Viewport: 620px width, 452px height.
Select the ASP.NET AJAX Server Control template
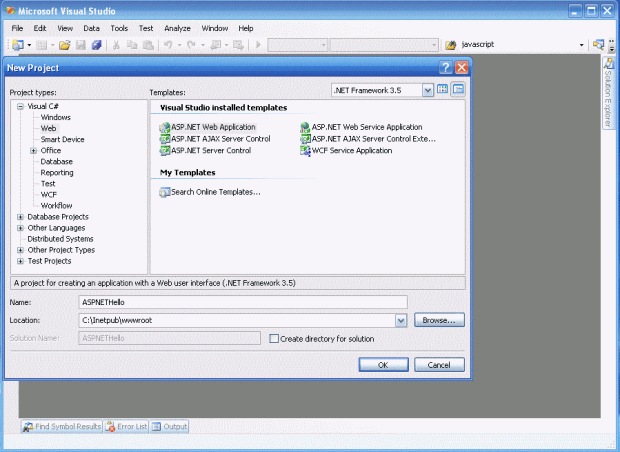[x=215, y=139]
